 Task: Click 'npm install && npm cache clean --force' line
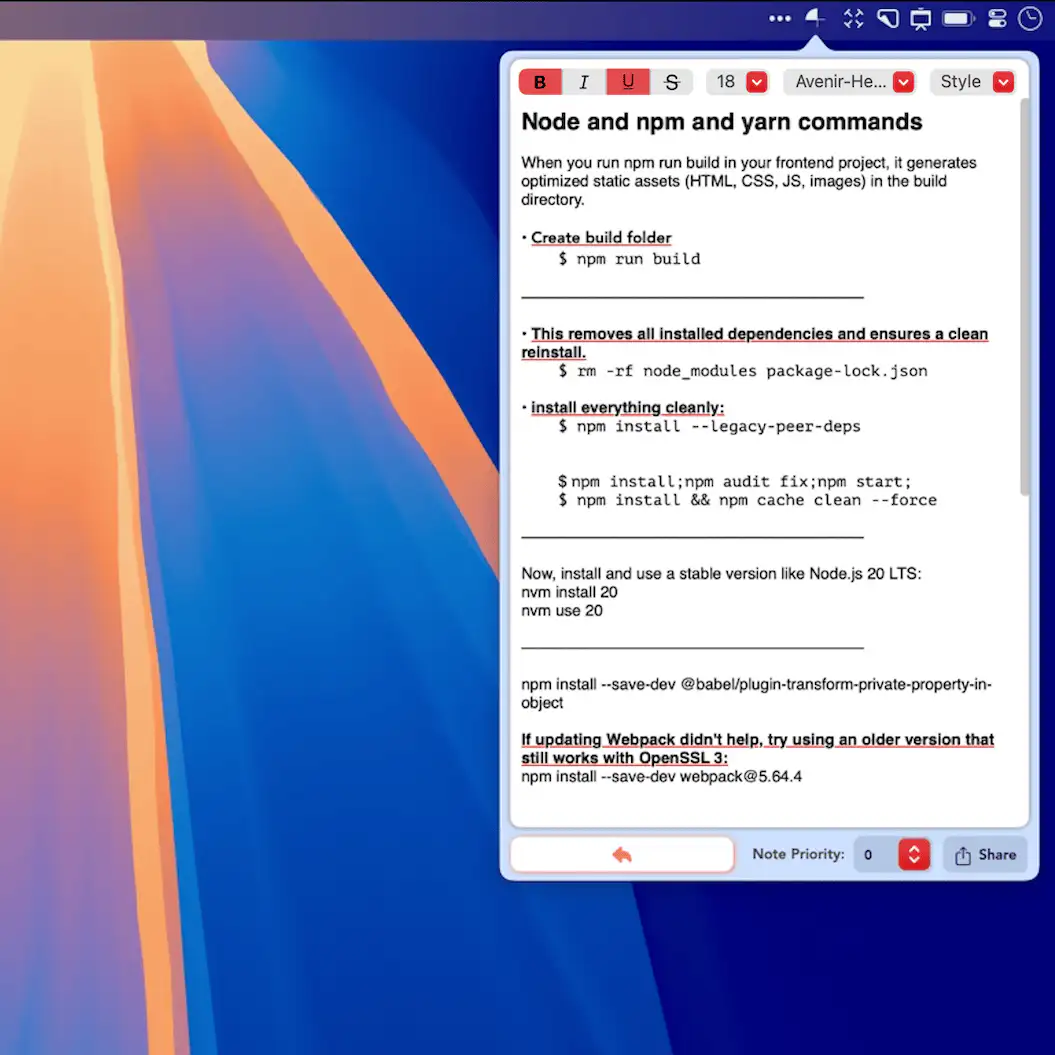pos(747,500)
